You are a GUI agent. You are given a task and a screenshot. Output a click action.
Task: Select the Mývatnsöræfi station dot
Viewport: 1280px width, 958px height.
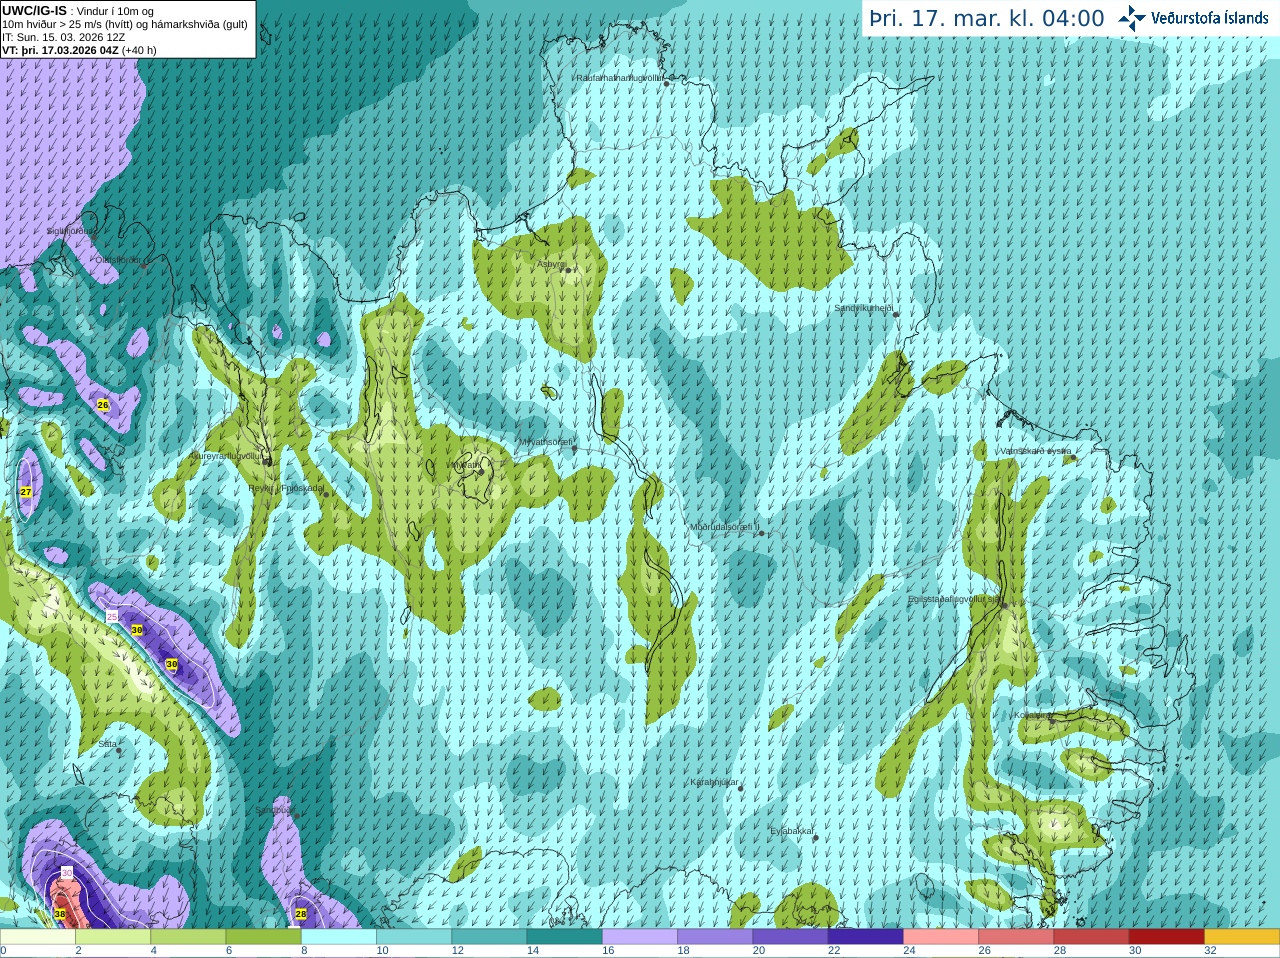(574, 448)
